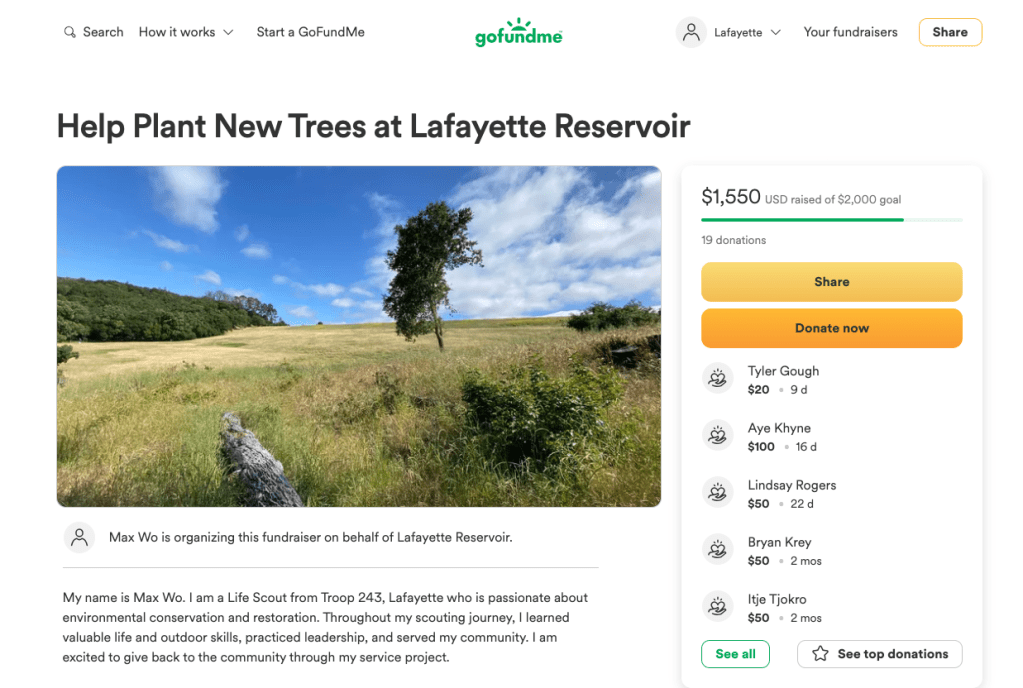Open Start a GoFundMe menu item

point(310,32)
